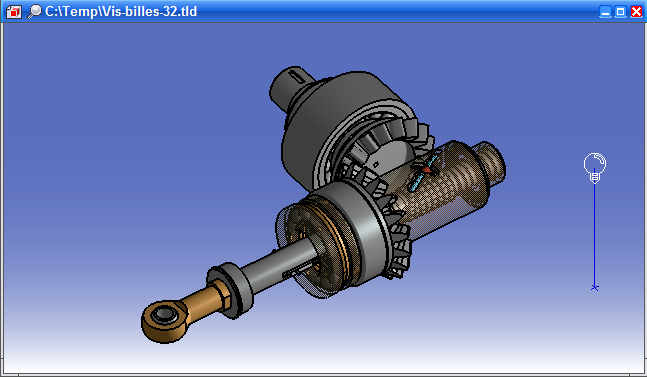The image size is (647, 377).
Task: Select the light bulb light source icon
Action: [595, 167]
